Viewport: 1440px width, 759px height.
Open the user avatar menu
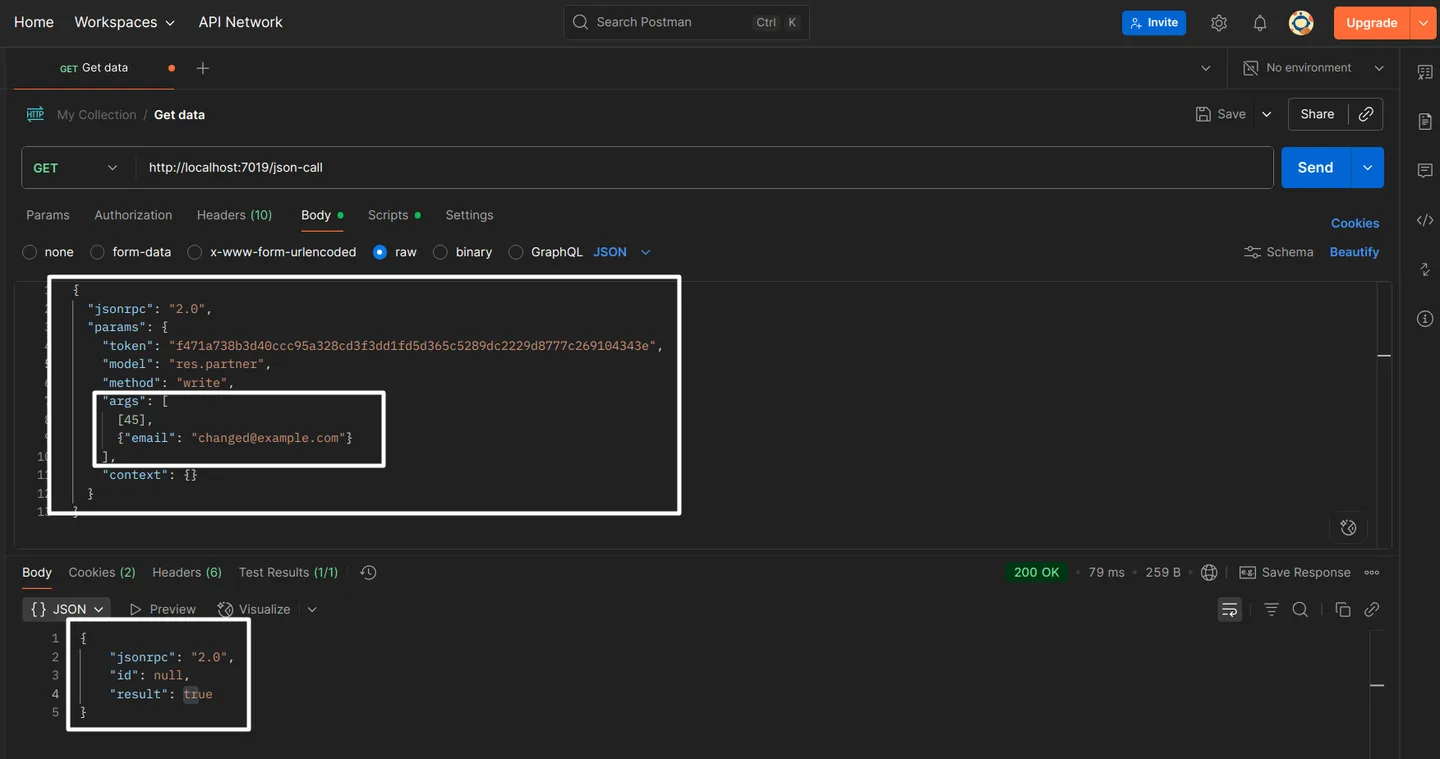[1301, 23]
